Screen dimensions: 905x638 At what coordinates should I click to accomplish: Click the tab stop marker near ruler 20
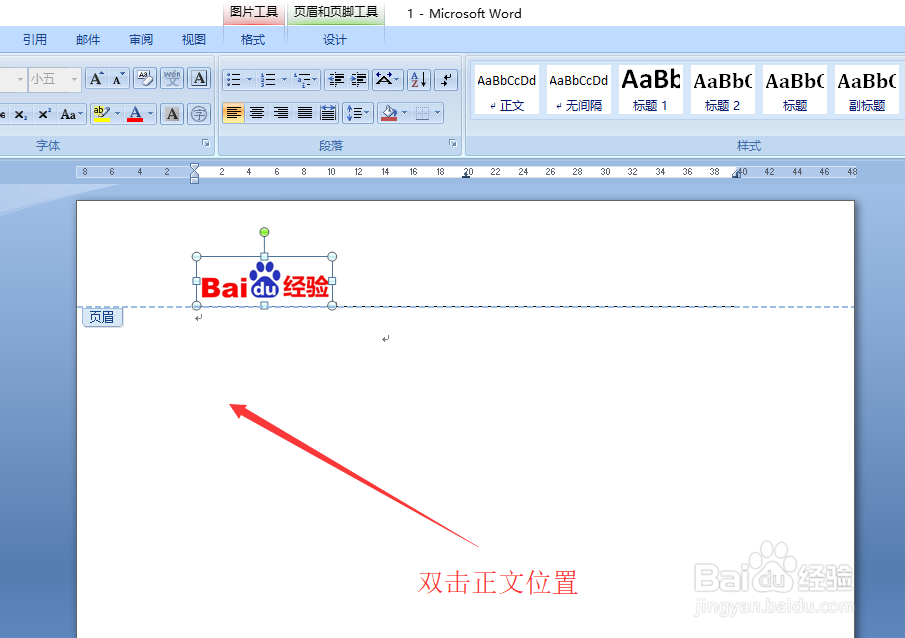point(466,175)
